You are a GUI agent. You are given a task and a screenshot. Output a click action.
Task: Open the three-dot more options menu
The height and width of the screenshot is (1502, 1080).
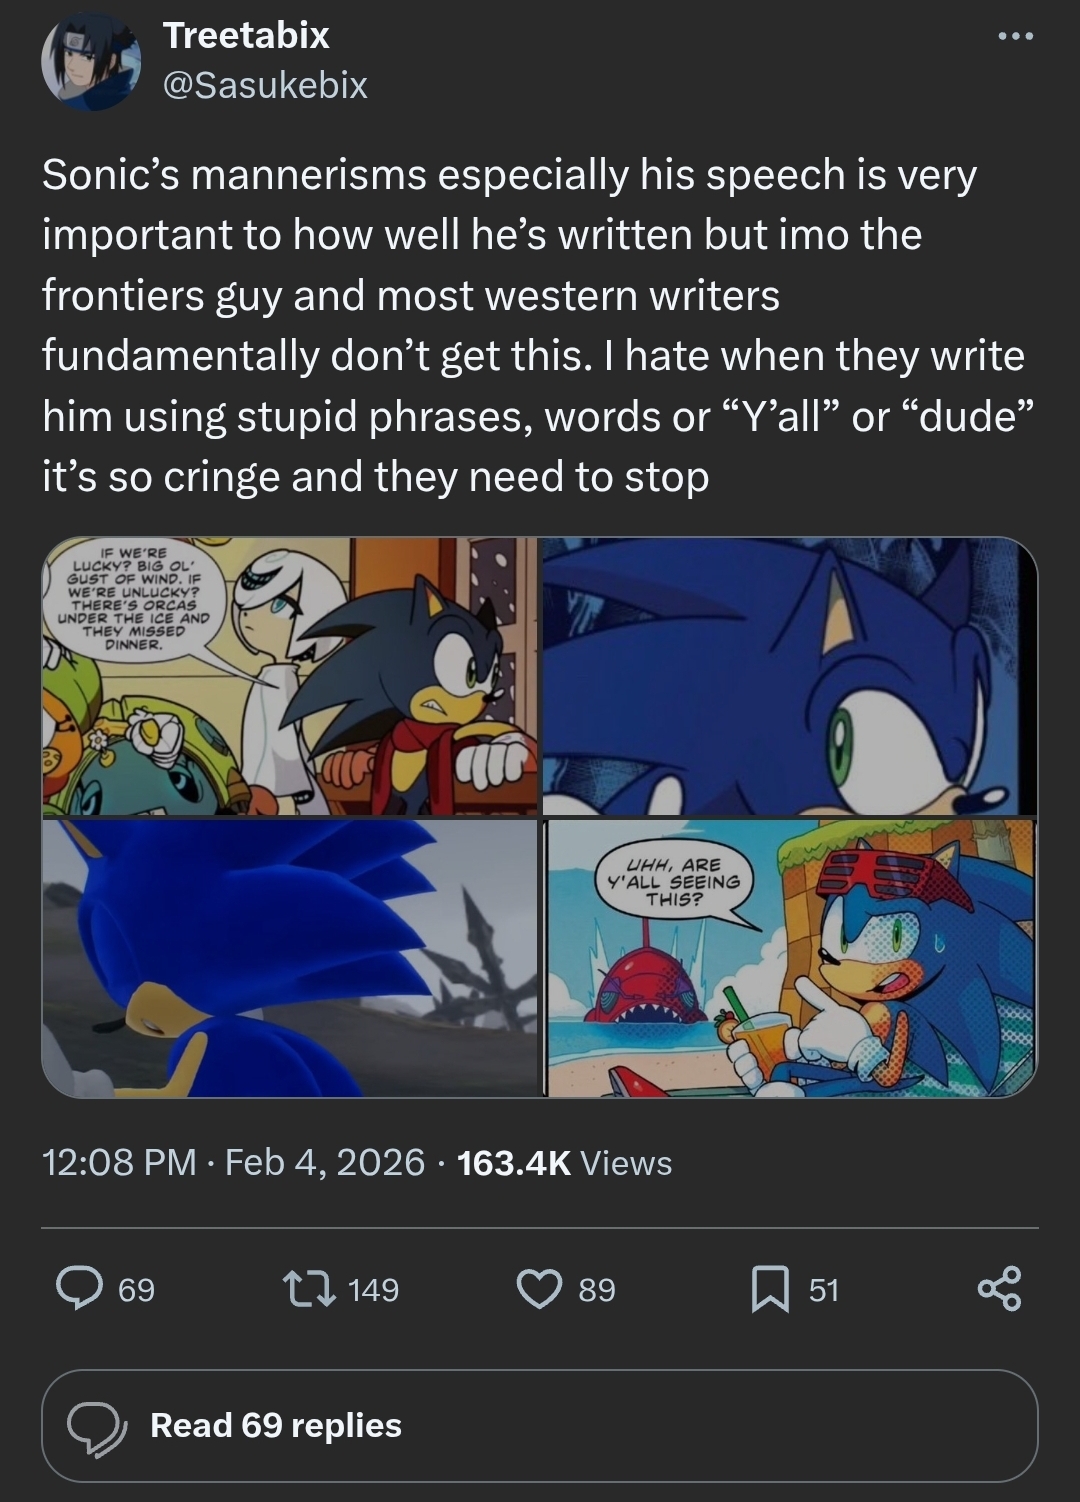click(1014, 37)
